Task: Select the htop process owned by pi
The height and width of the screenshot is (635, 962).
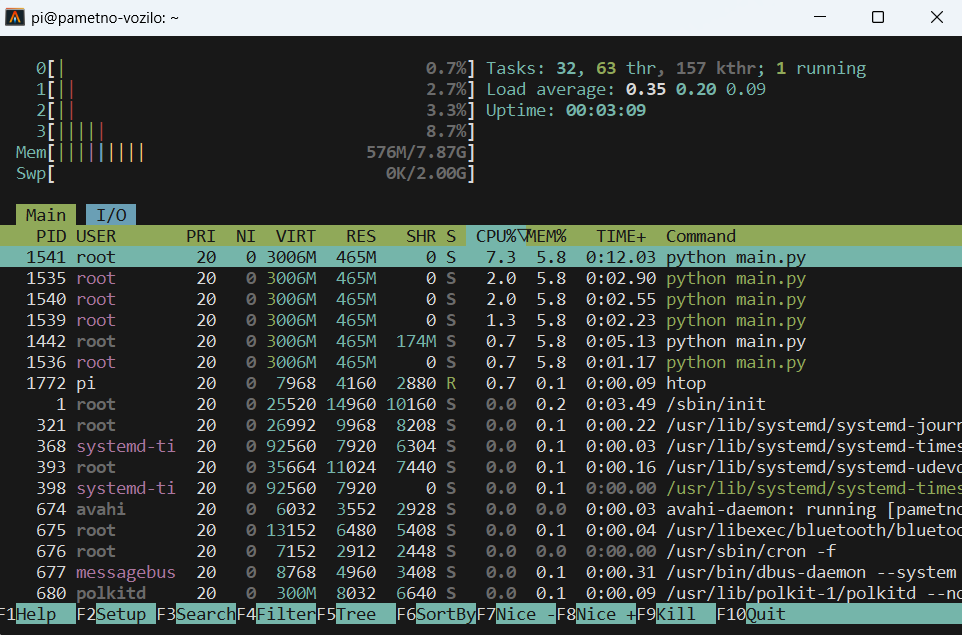Action: coord(400,382)
